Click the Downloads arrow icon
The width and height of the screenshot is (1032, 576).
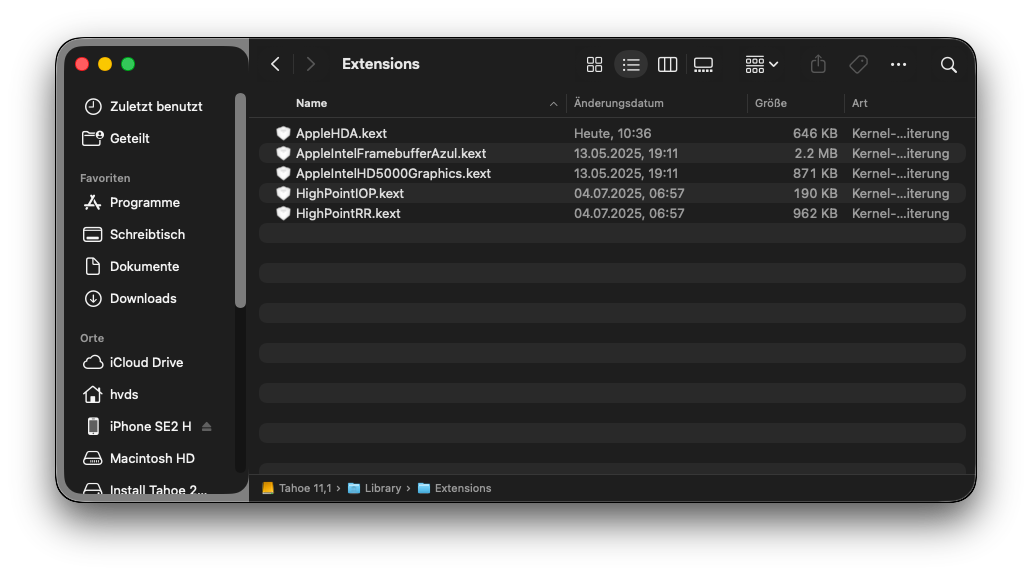[x=93, y=298]
